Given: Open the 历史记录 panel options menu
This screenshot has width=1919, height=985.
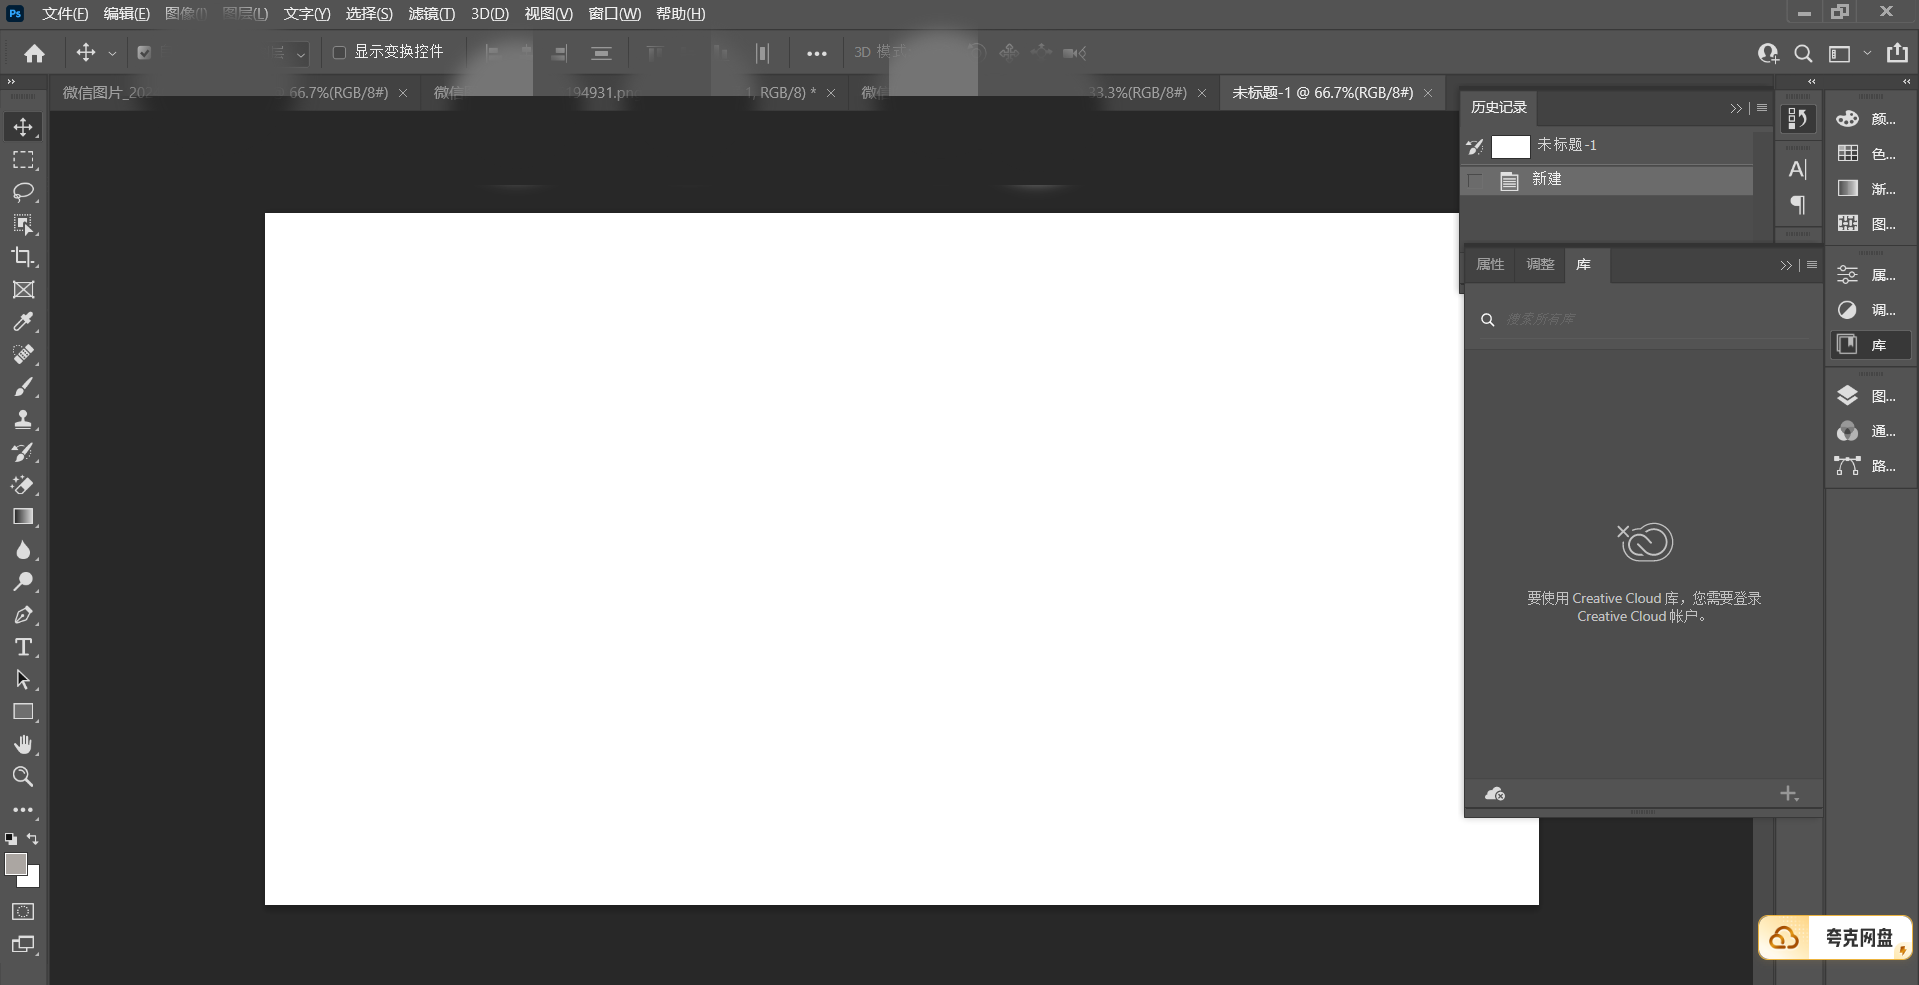Looking at the screenshot, I should click(x=1762, y=108).
